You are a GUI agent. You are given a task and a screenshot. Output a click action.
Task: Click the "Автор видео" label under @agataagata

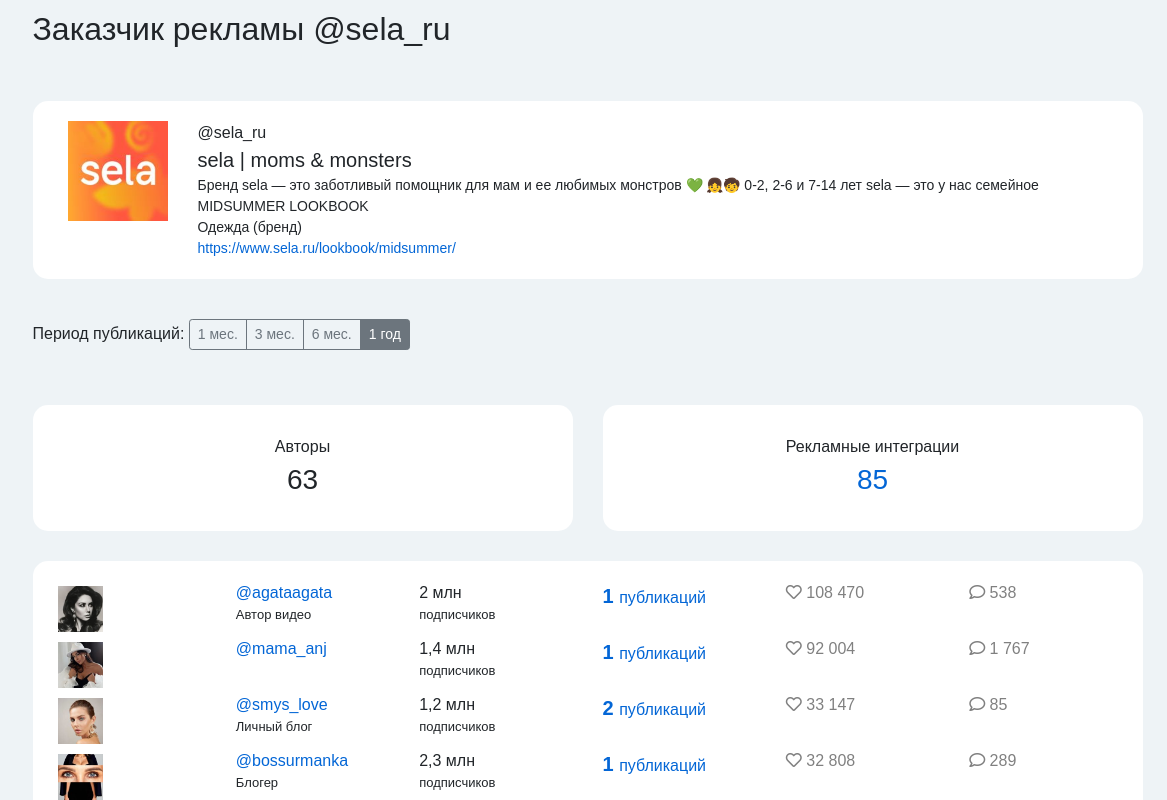273,615
